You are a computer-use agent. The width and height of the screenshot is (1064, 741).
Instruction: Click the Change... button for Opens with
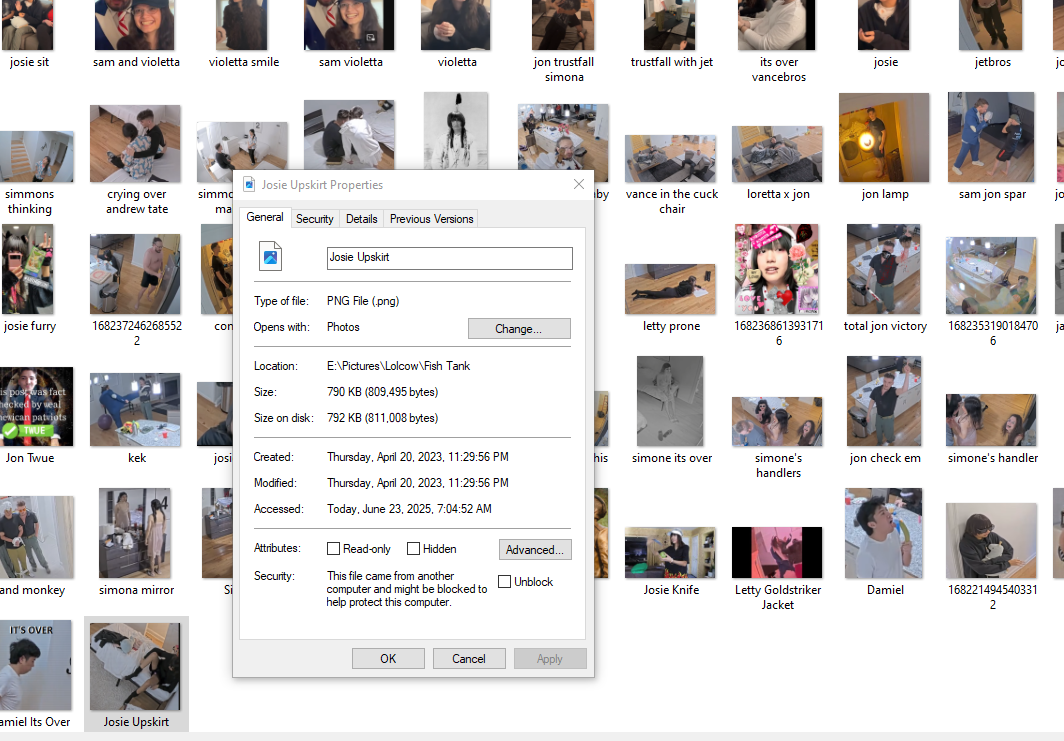click(x=519, y=328)
